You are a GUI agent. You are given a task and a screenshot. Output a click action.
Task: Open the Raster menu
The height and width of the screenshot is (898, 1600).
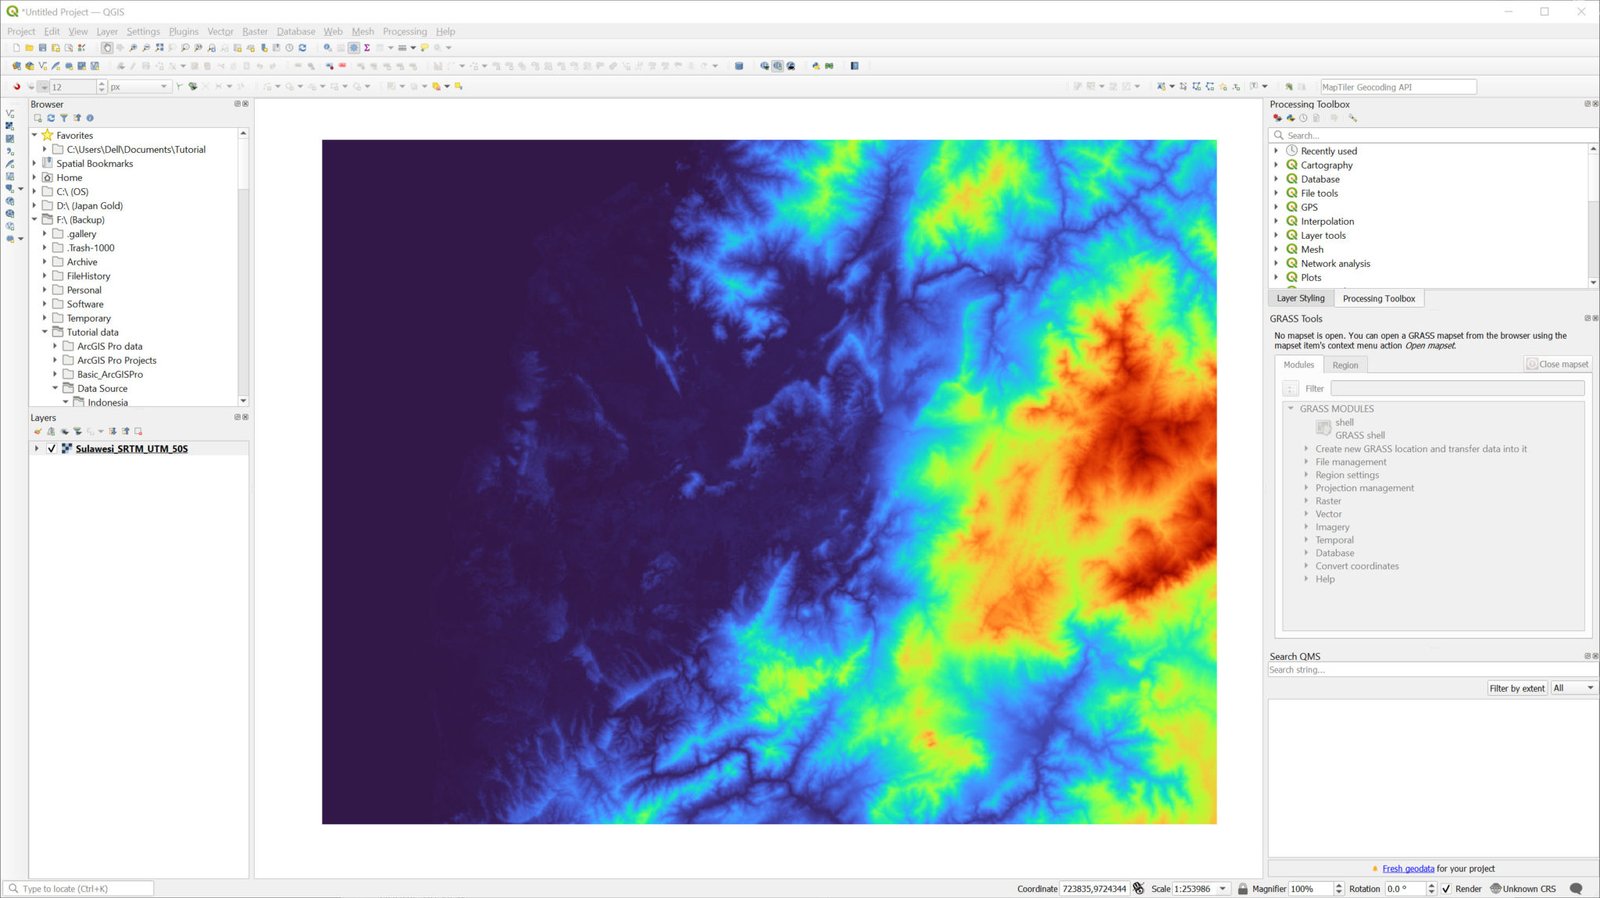point(254,31)
